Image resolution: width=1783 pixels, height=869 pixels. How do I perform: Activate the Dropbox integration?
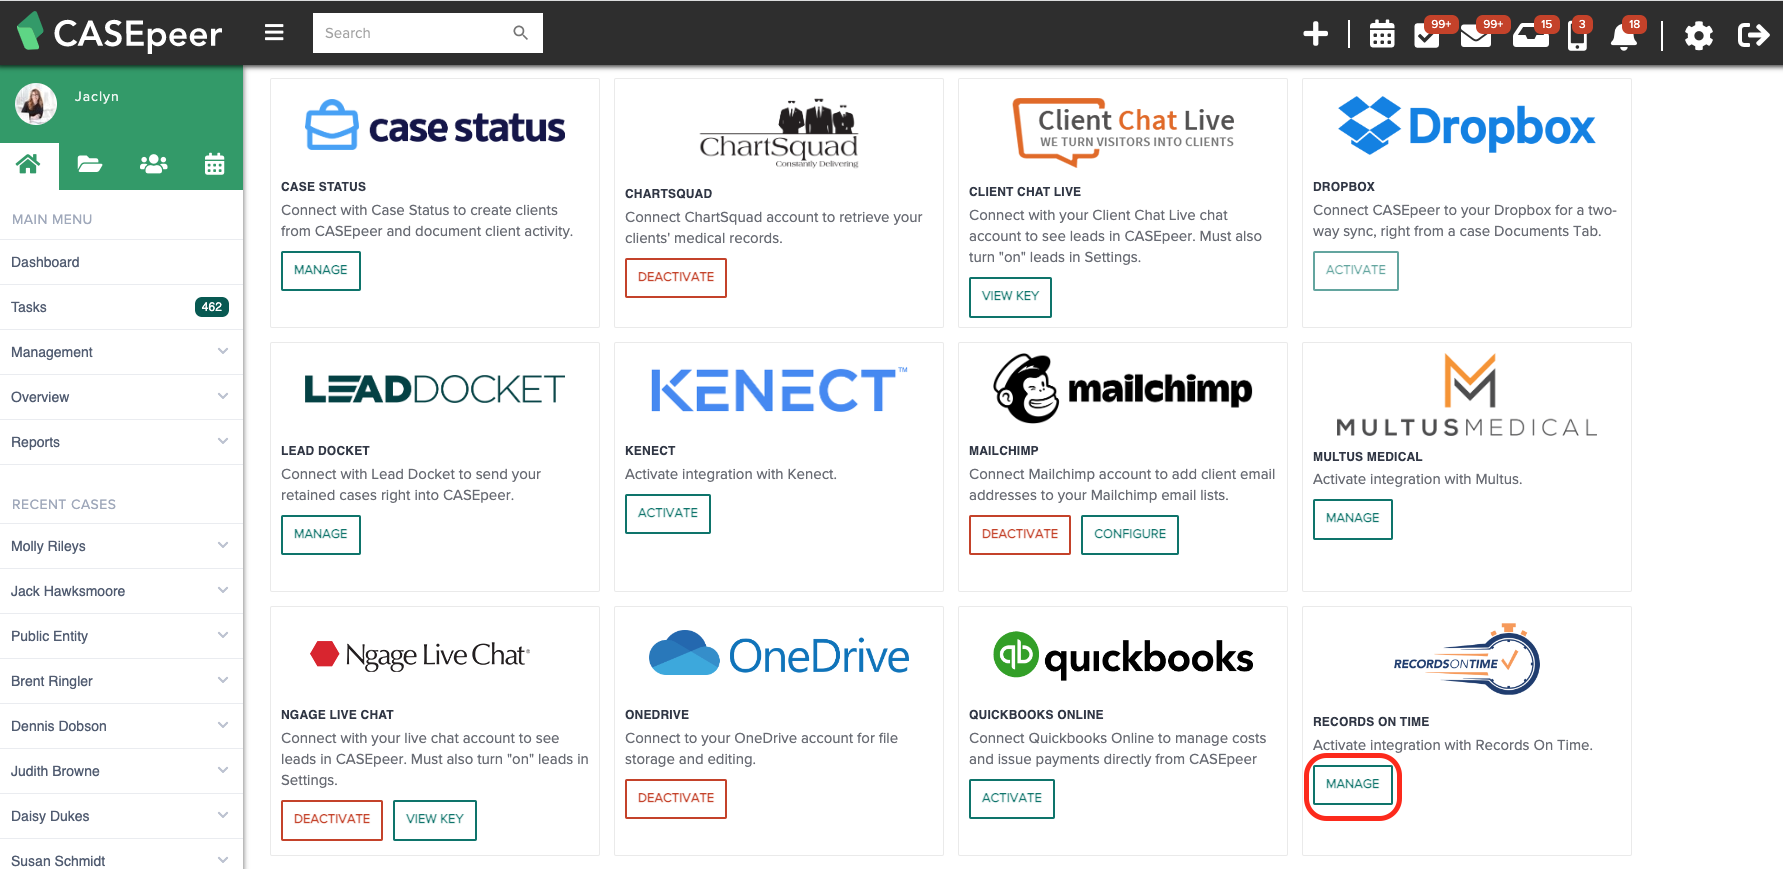[1356, 270]
